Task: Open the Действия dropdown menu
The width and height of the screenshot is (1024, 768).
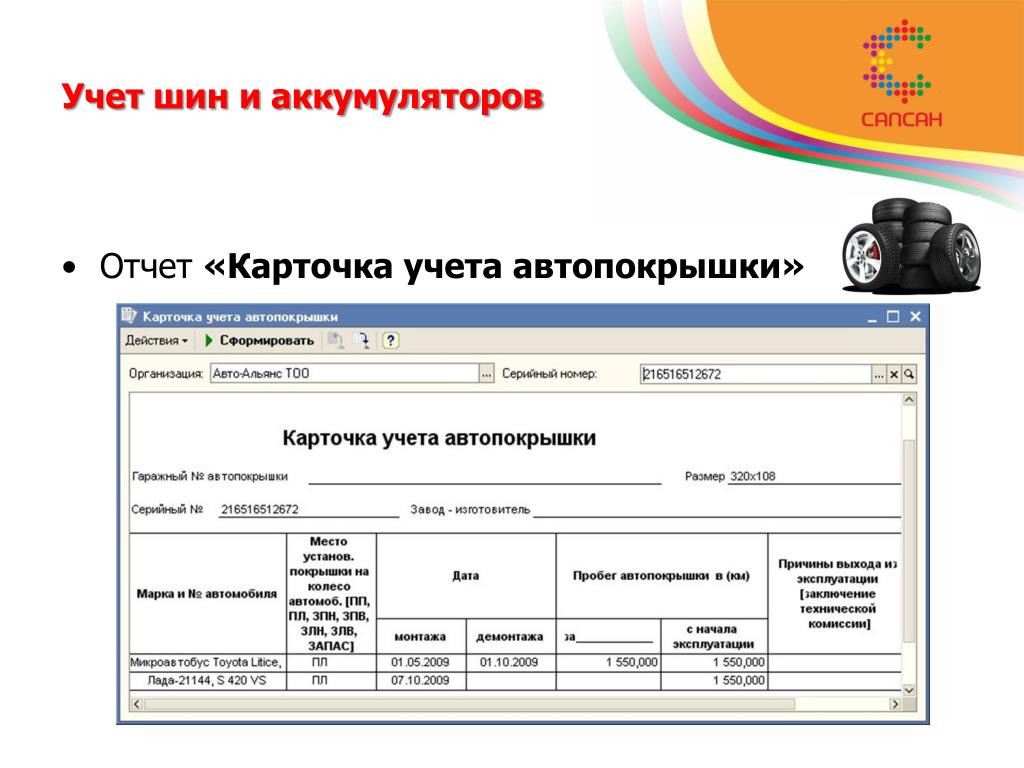Action: 156,340
